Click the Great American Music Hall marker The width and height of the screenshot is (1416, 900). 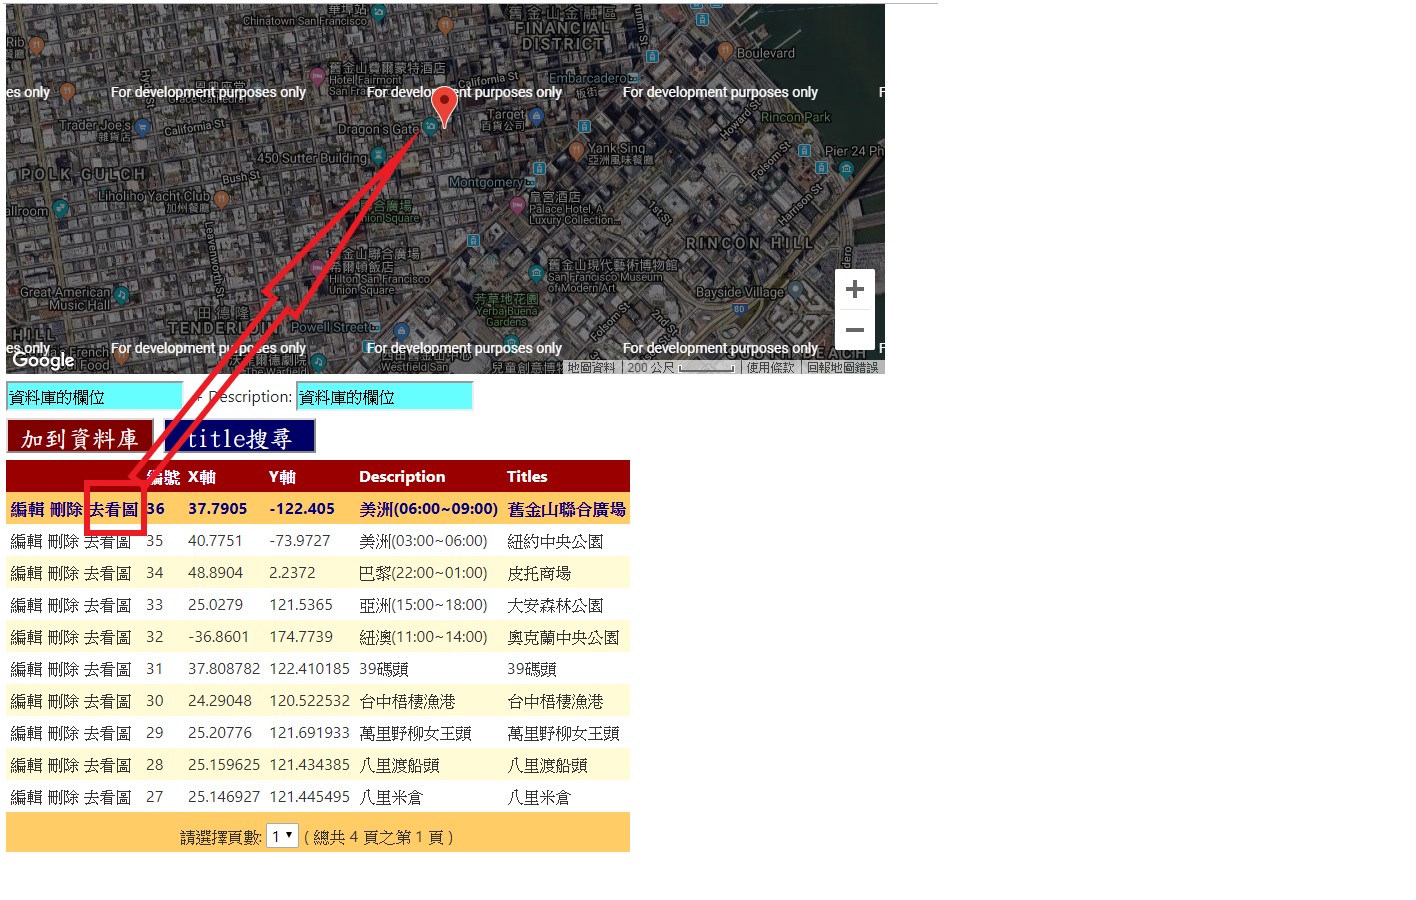(121, 294)
